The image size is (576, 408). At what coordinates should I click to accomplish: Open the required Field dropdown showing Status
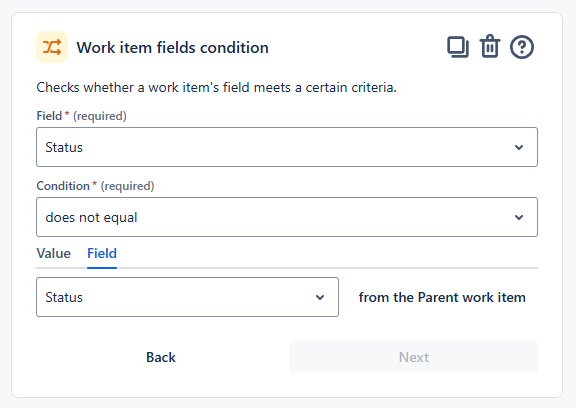287,147
